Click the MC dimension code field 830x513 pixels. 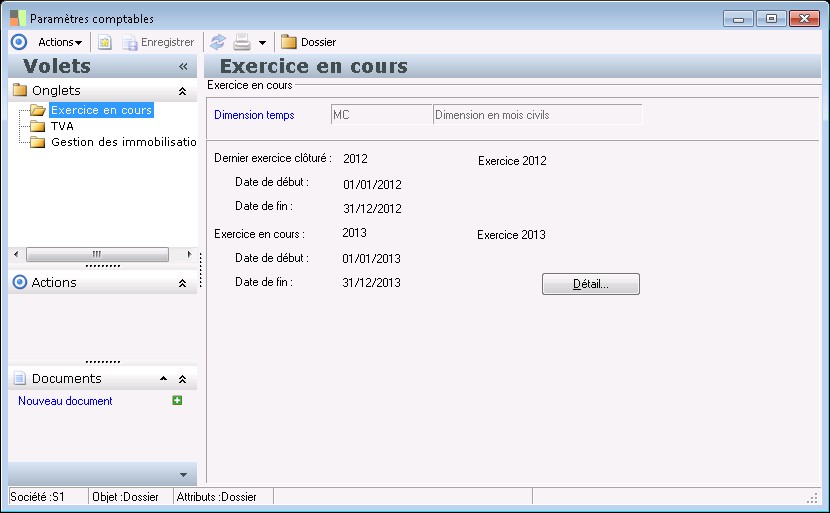pyautogui.click(x=382, y=114)
